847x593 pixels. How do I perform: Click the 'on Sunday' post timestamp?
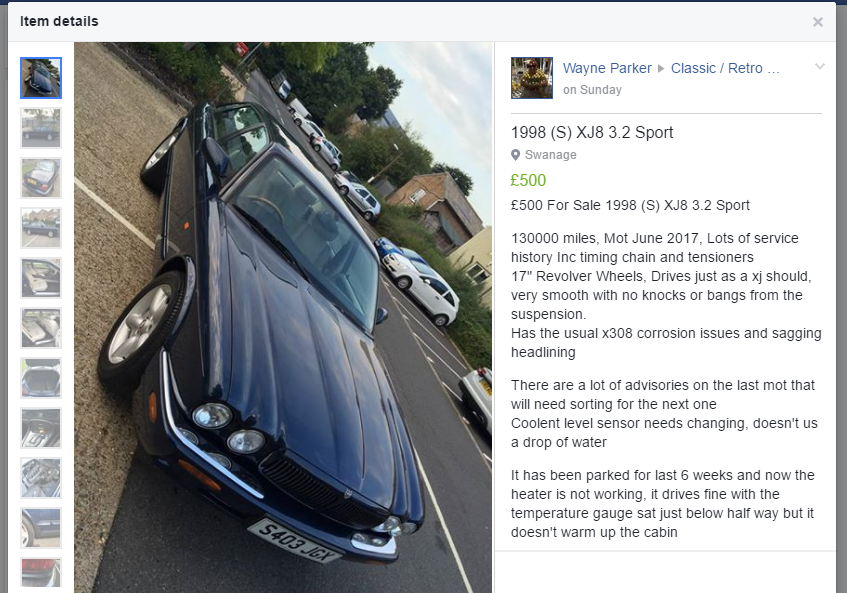click(x=592, y=90)
